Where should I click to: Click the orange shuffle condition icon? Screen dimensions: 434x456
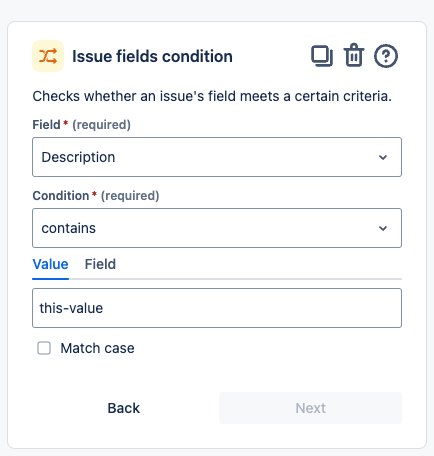48,56
